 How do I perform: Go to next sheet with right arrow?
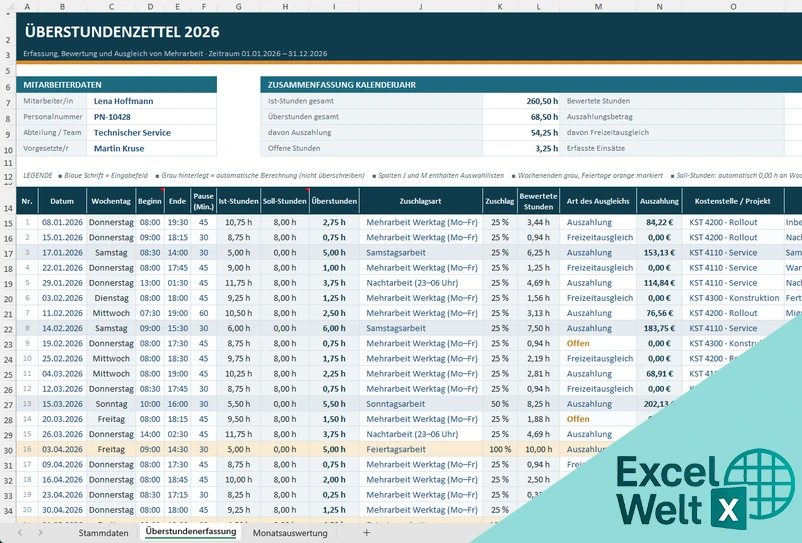(40, 532)
